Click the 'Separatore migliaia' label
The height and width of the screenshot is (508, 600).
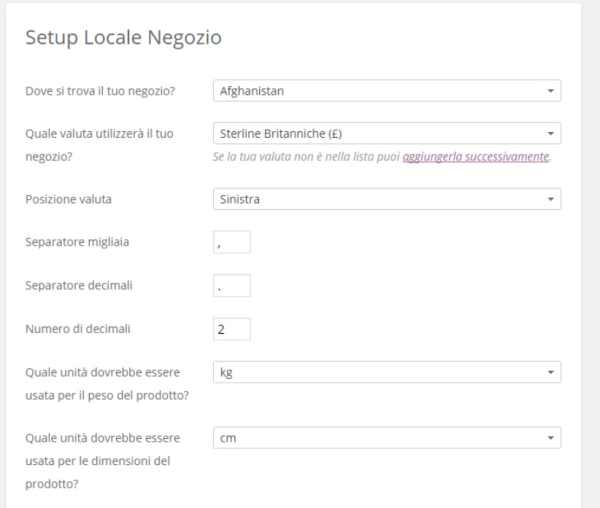[x=77, y=242]
